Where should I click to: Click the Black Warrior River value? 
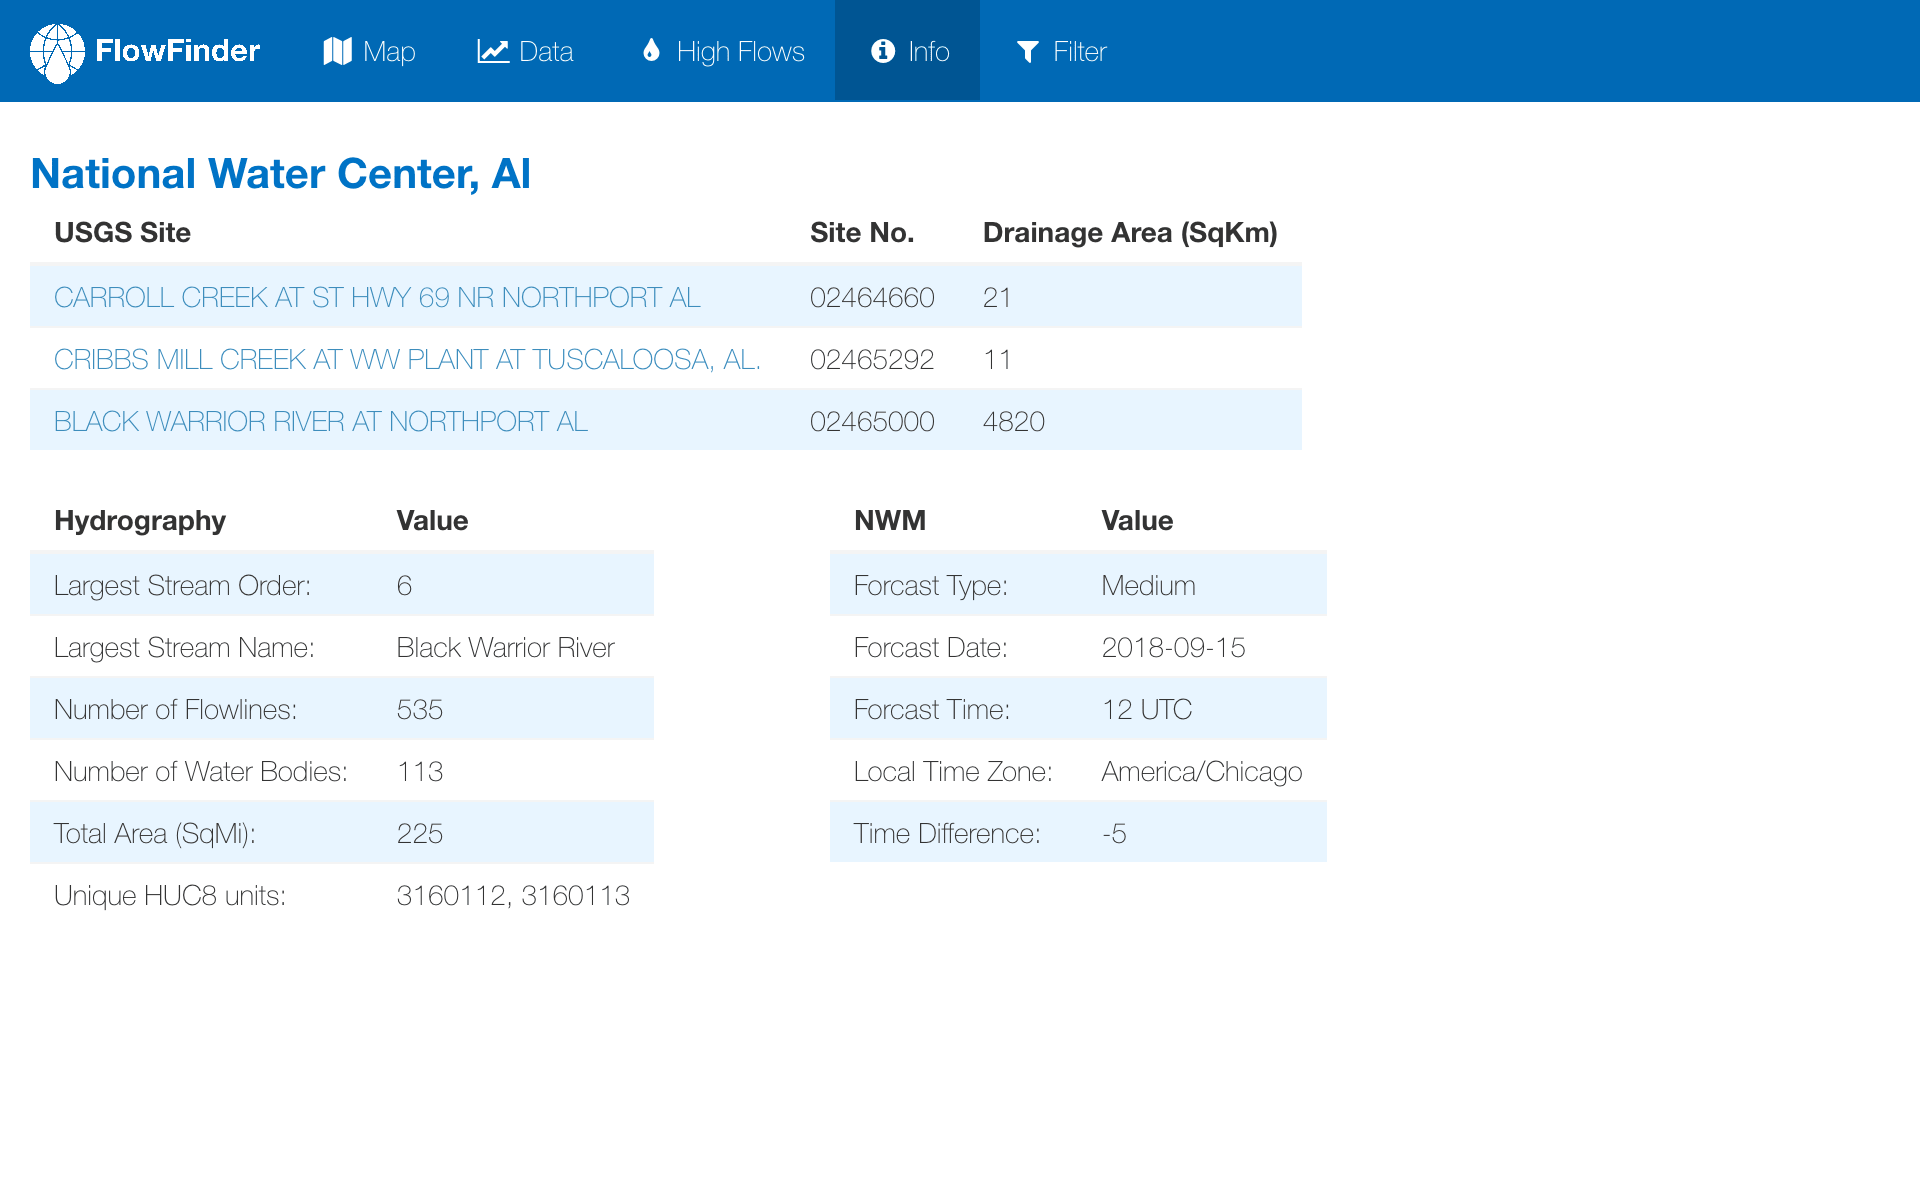coord(505,647)
